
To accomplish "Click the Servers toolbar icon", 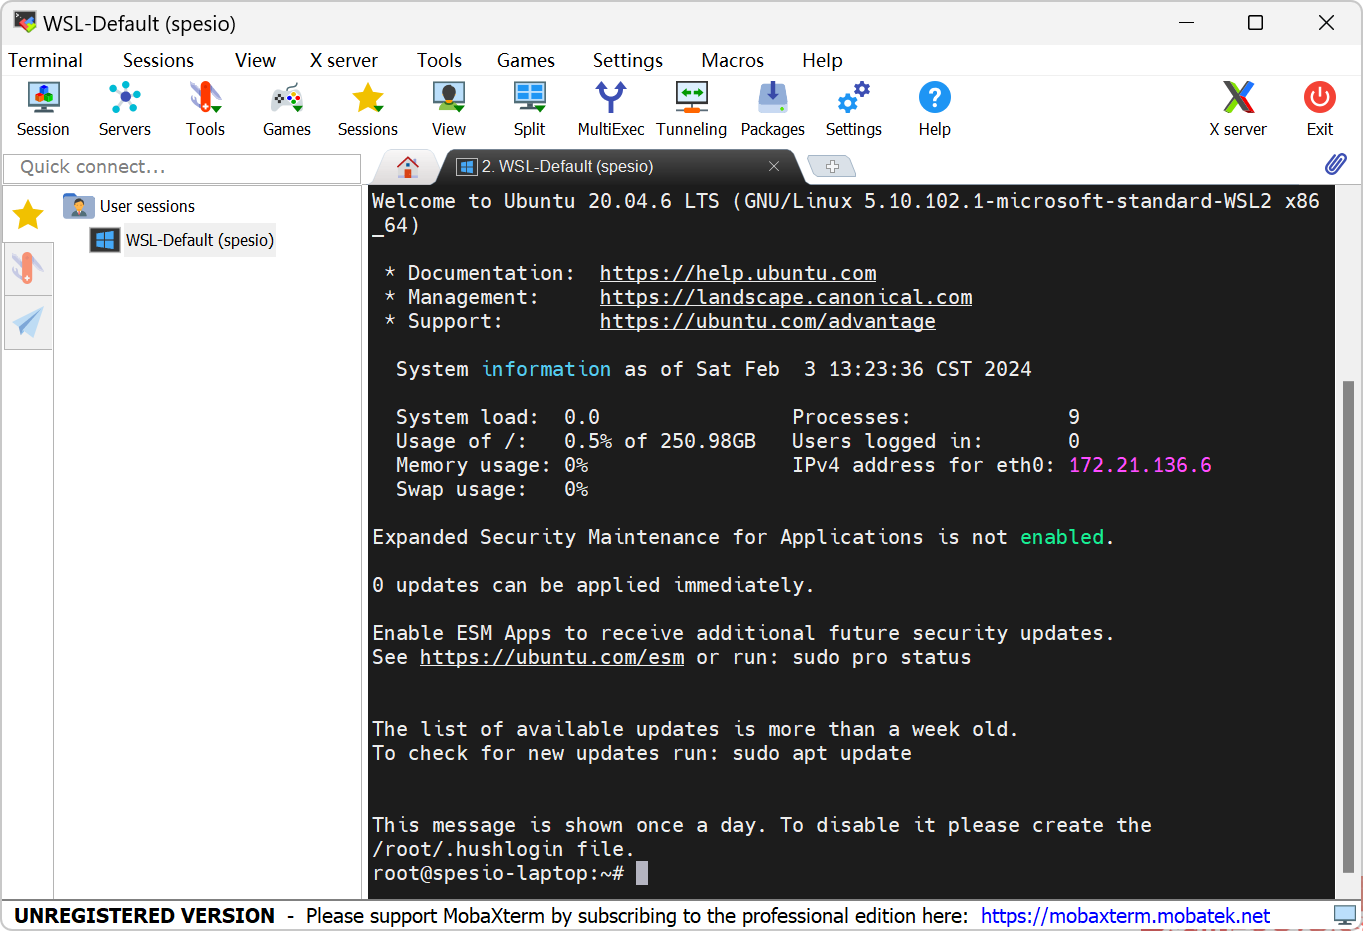I will click(124, 108).
